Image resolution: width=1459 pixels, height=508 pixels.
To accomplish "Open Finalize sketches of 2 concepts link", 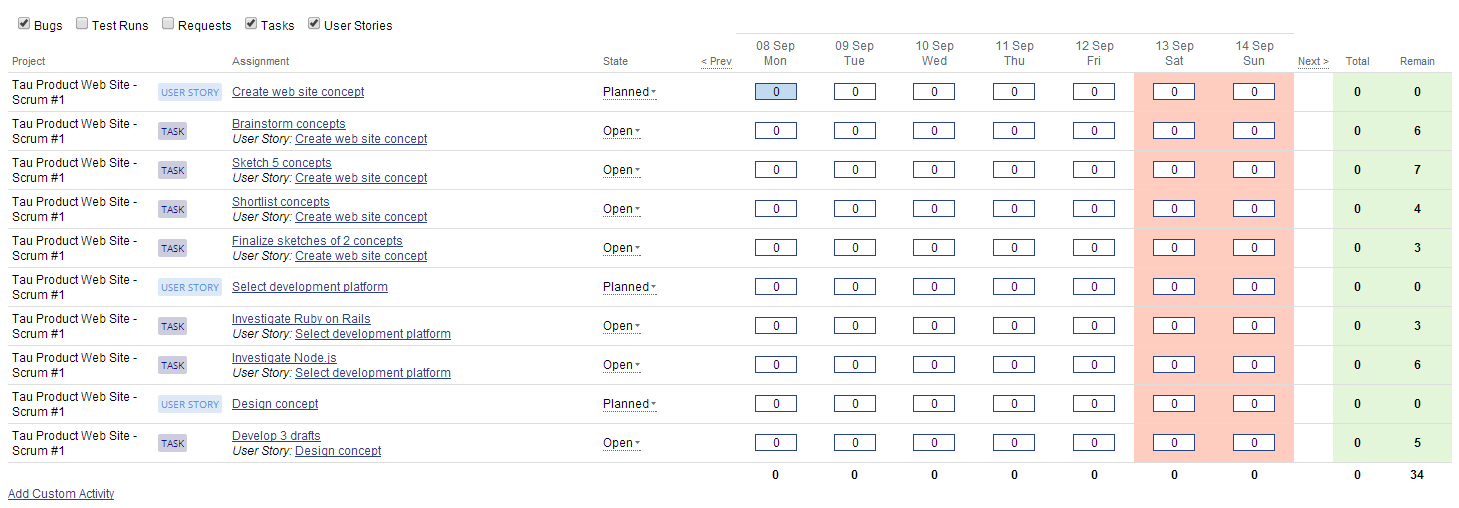I will coord(317,241).
